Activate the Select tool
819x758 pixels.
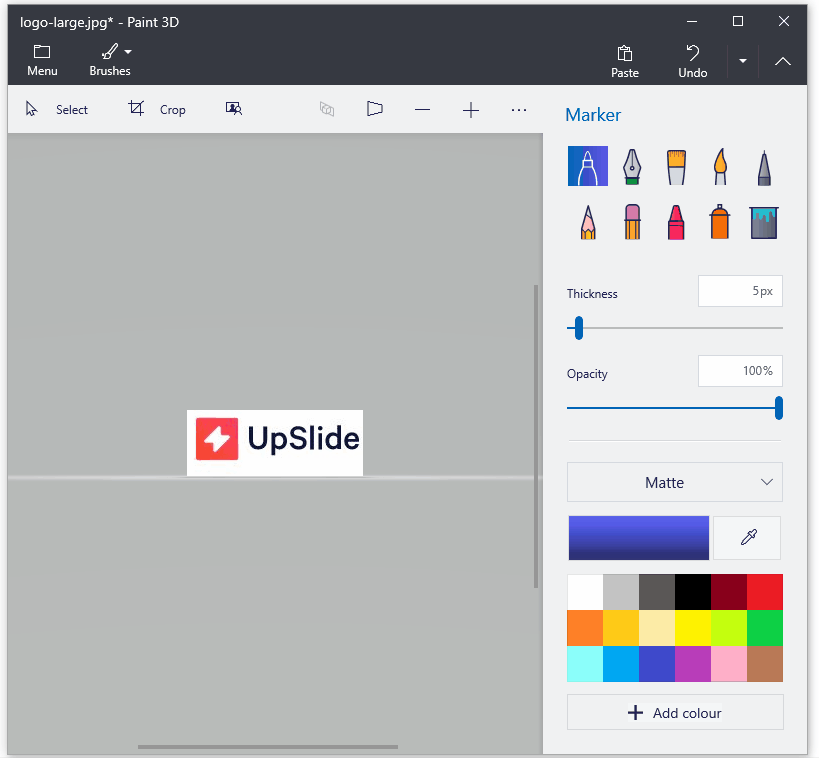(56, 109)
